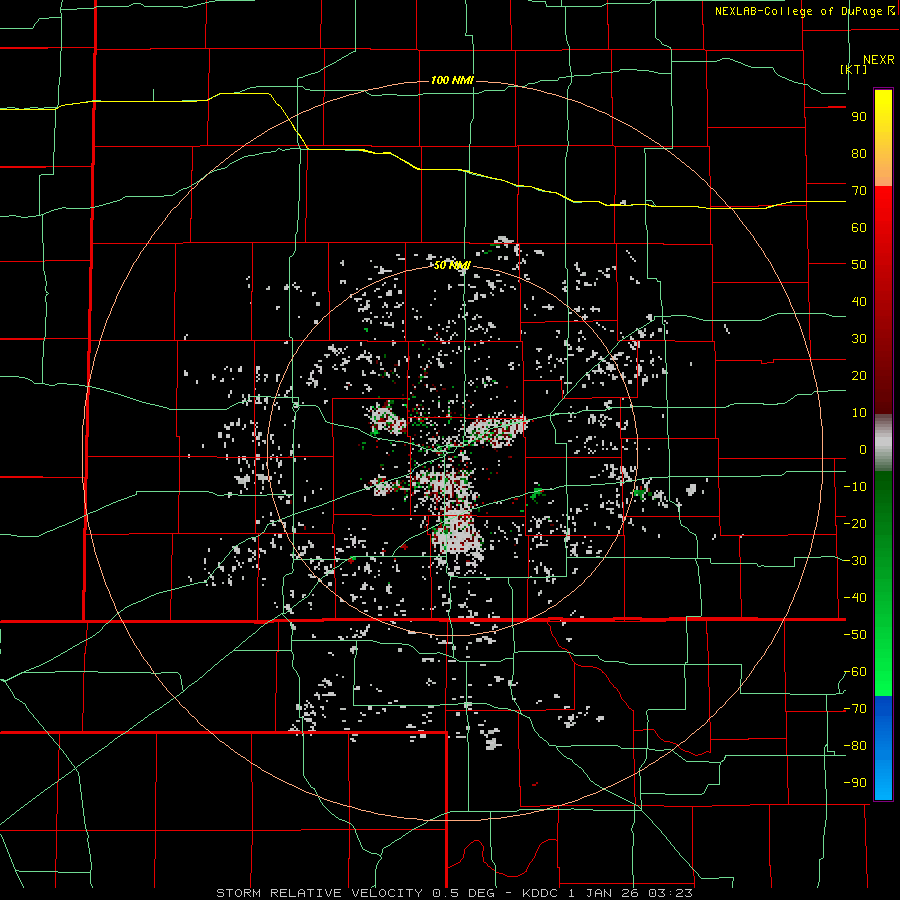900x900 pixels.
Task: Click the "100 NMI" range ring label
Action: 452,80
